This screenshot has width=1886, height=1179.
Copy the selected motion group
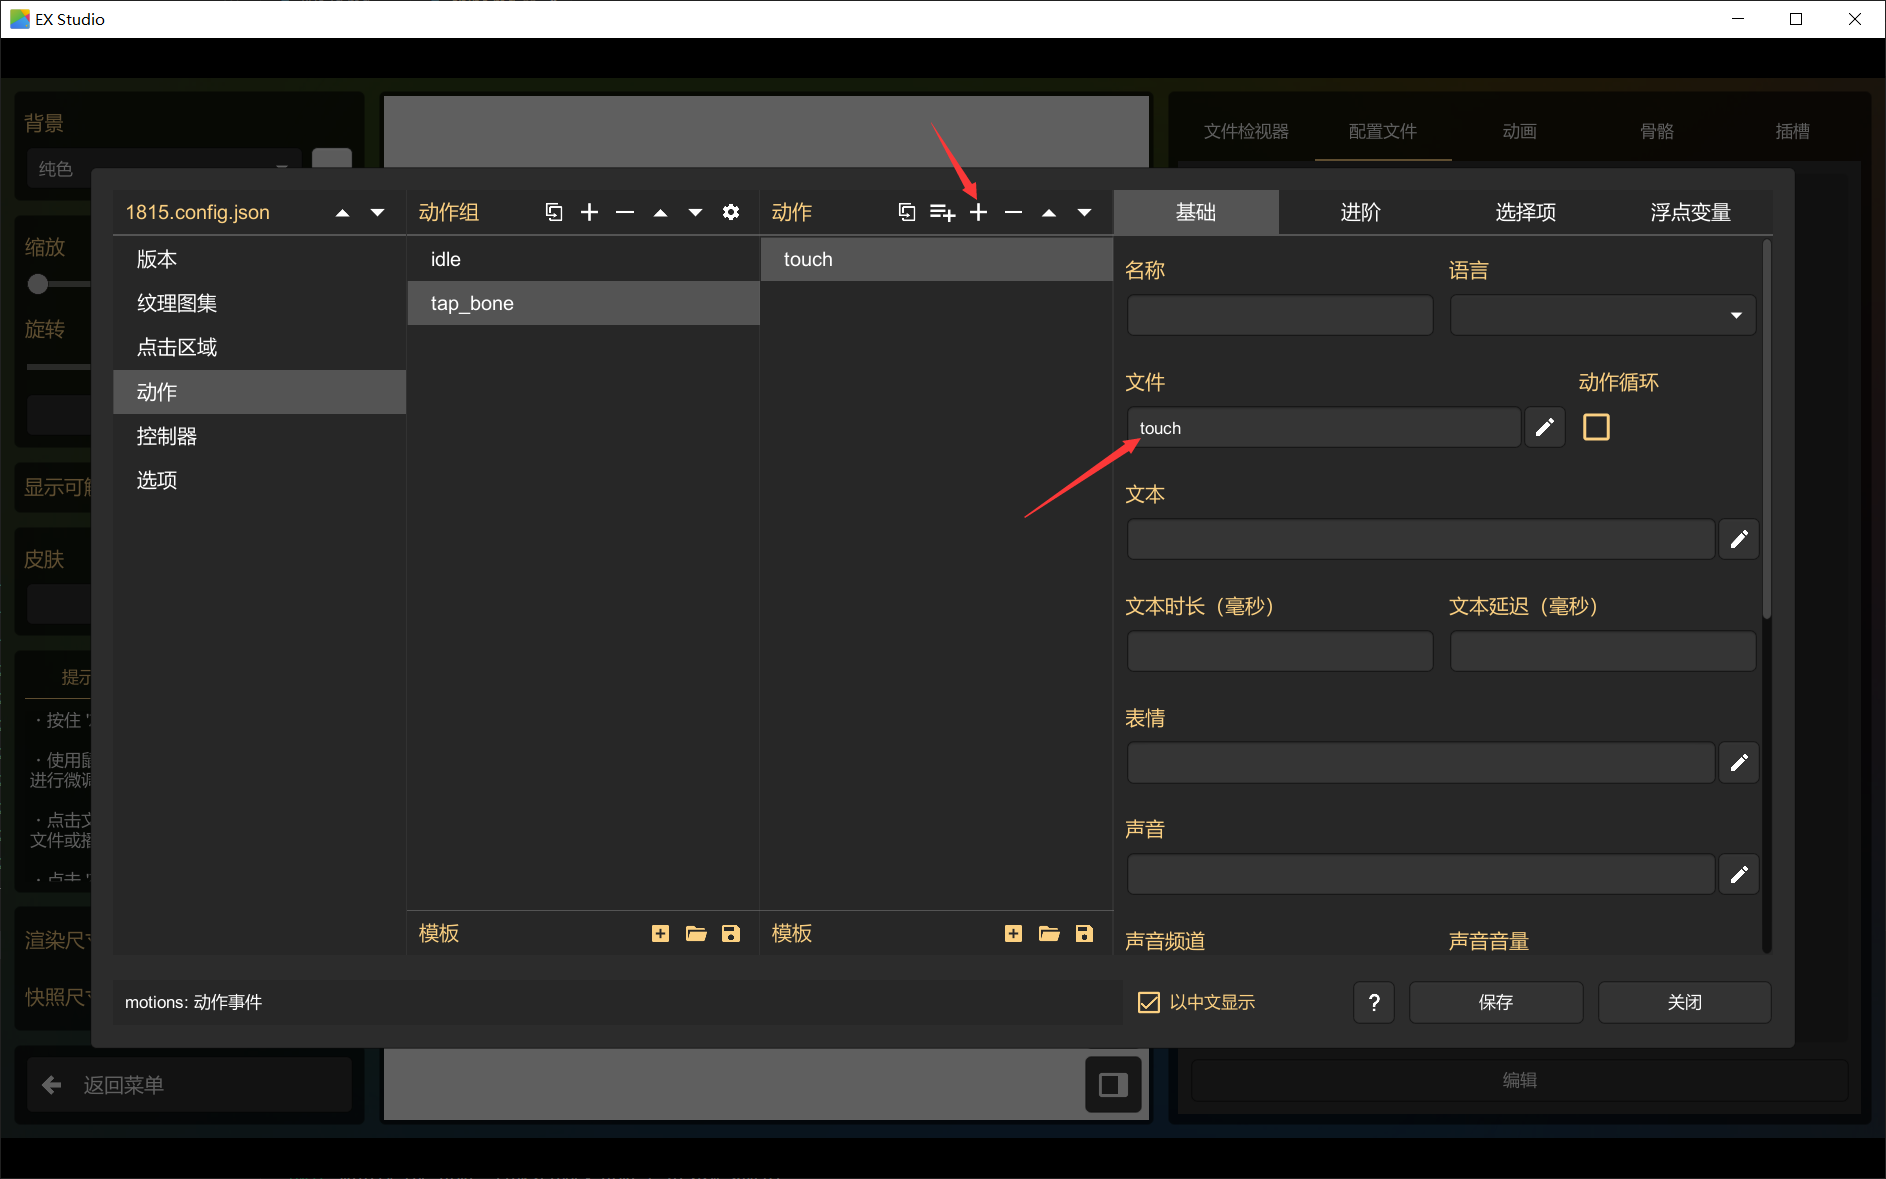(x=554, y=212)
